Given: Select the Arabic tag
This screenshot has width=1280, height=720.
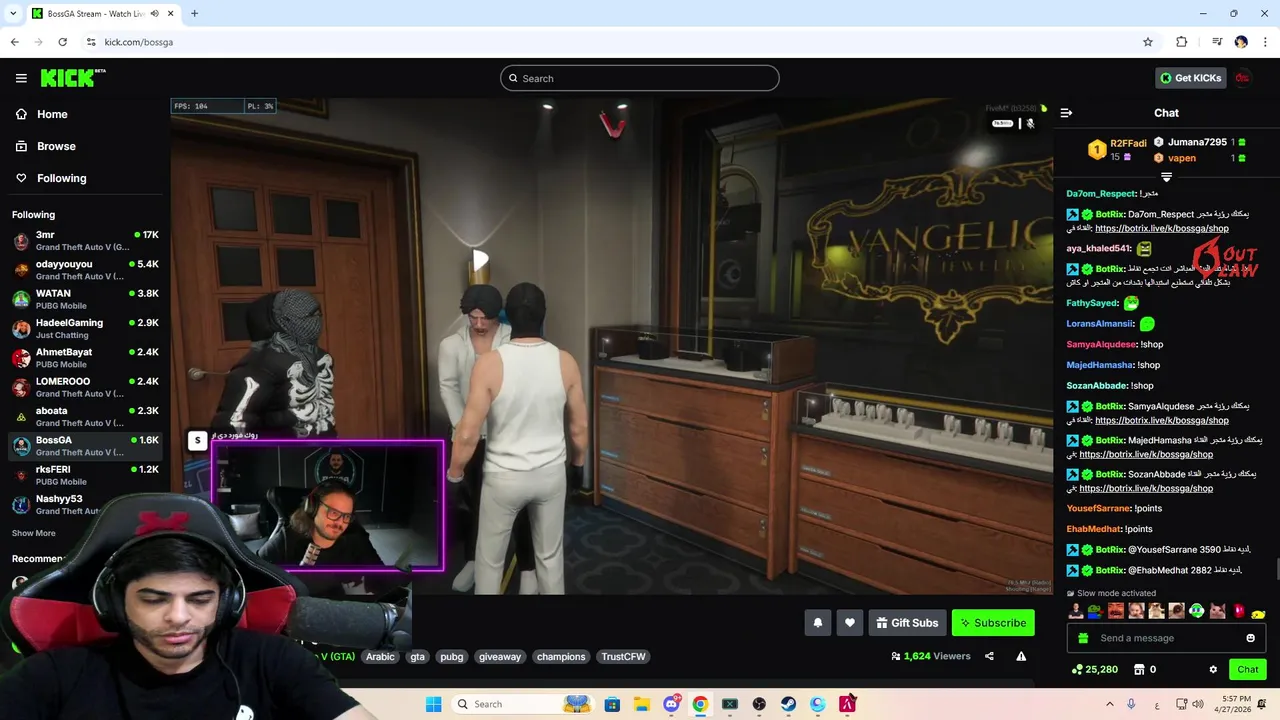Looking at the screenshot, I should [380, 656].
